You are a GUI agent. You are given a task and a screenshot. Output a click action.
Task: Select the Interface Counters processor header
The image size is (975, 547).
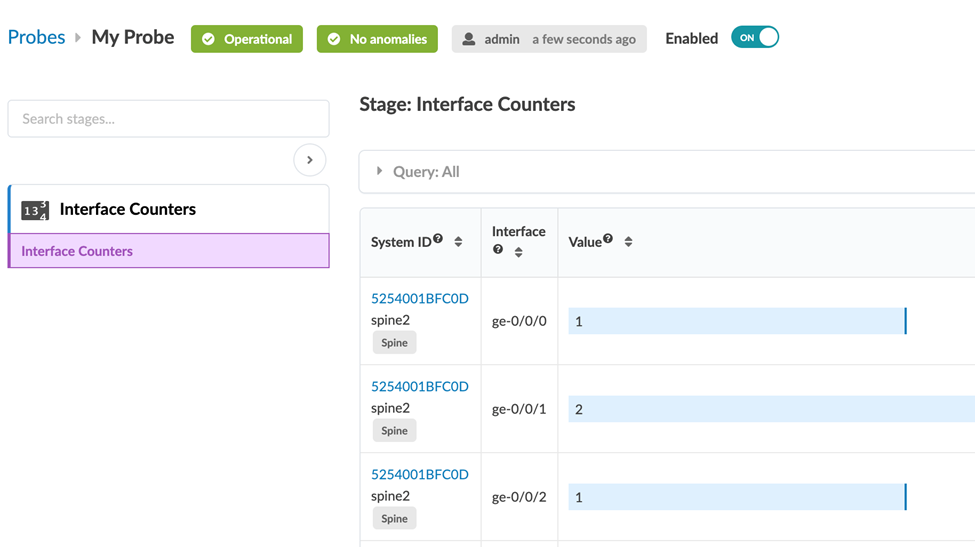click(x=128, y=209)
